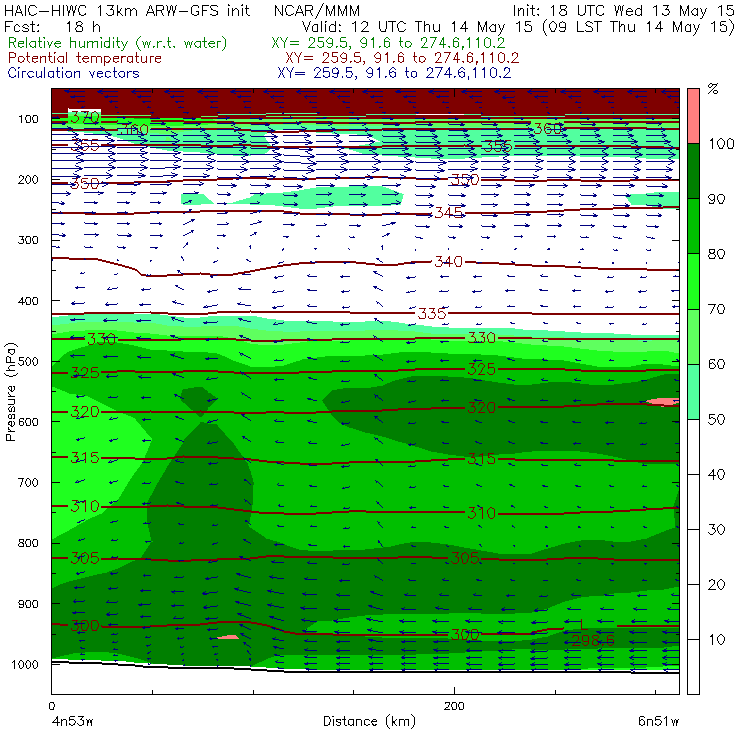Click the '%' unit label above the colorbar
Image resolution: width=740 pixels, height=740 pixels.
713,89
